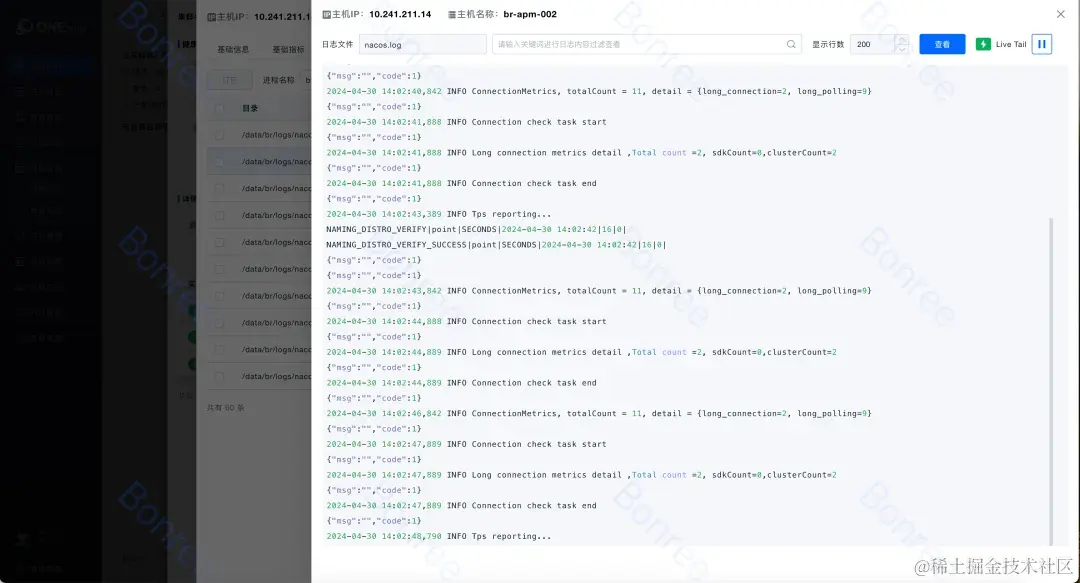The width and height of the screenshot is (1080, 583).
Task: Click the log file field nacos.log
Action: [422, 45]
